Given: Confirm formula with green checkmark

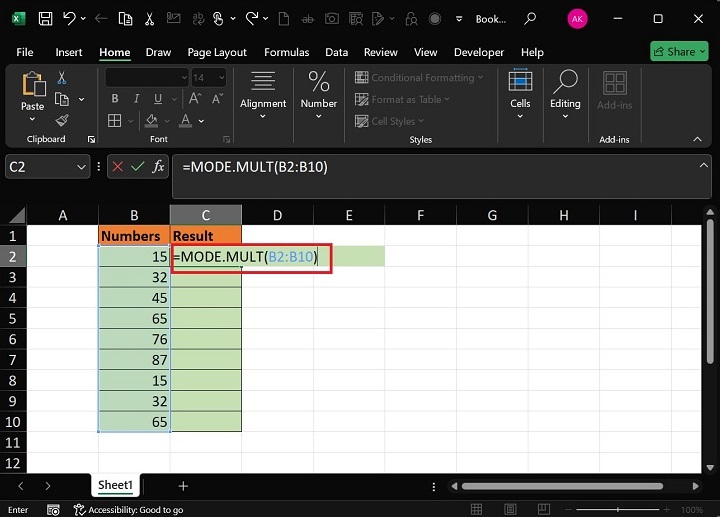Looking at the screenshot, I should coord(138,167).
